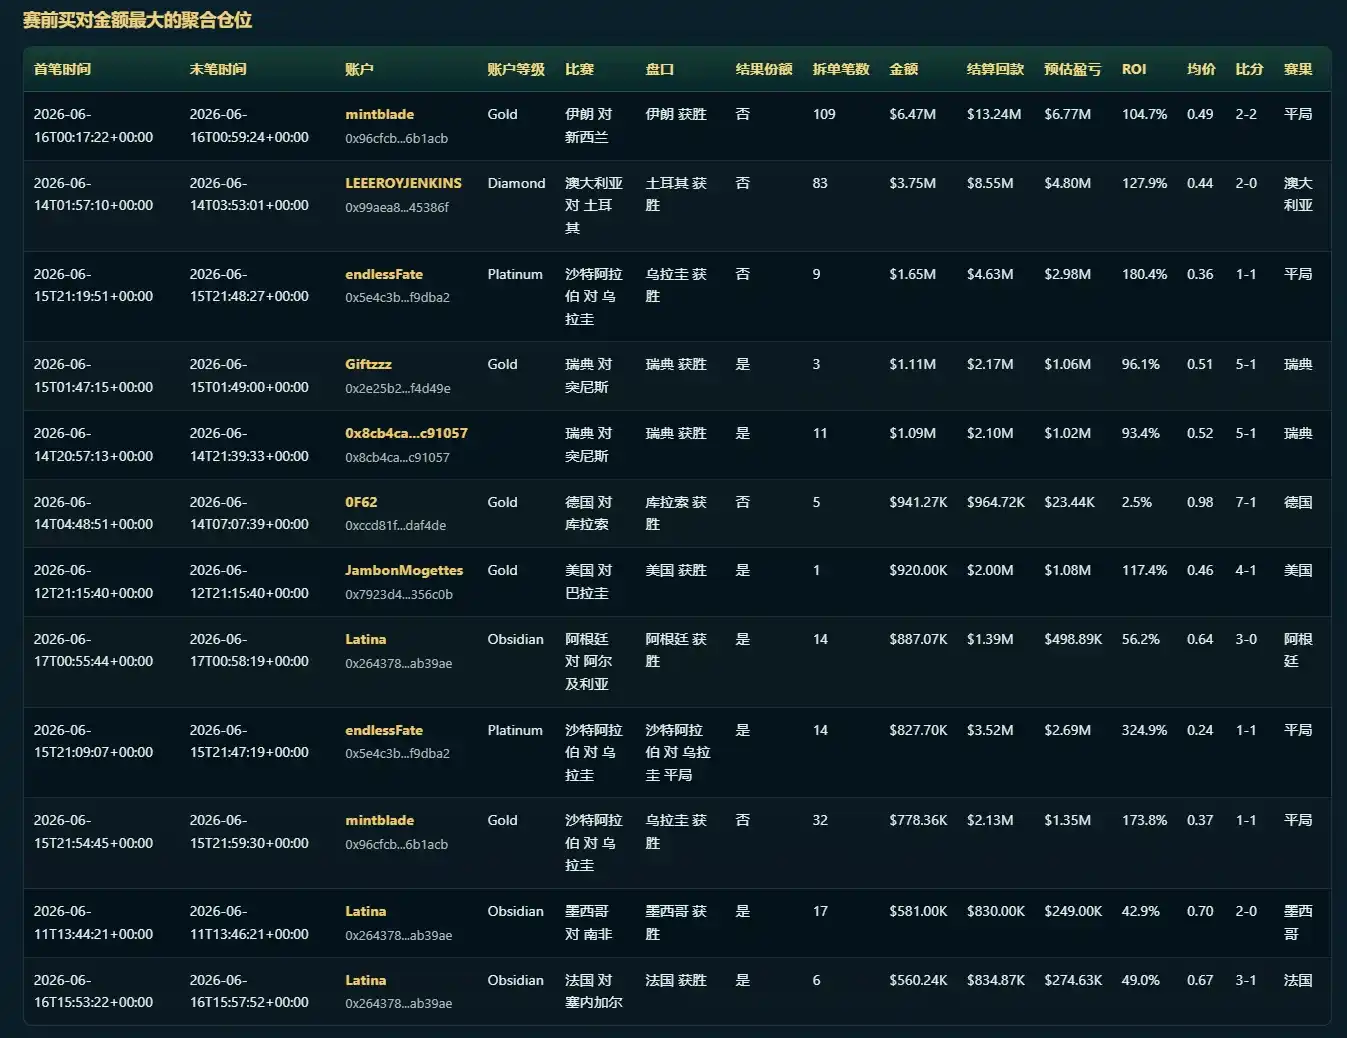Click the 德国 对 库拉索 match cell

coord(588,513)
